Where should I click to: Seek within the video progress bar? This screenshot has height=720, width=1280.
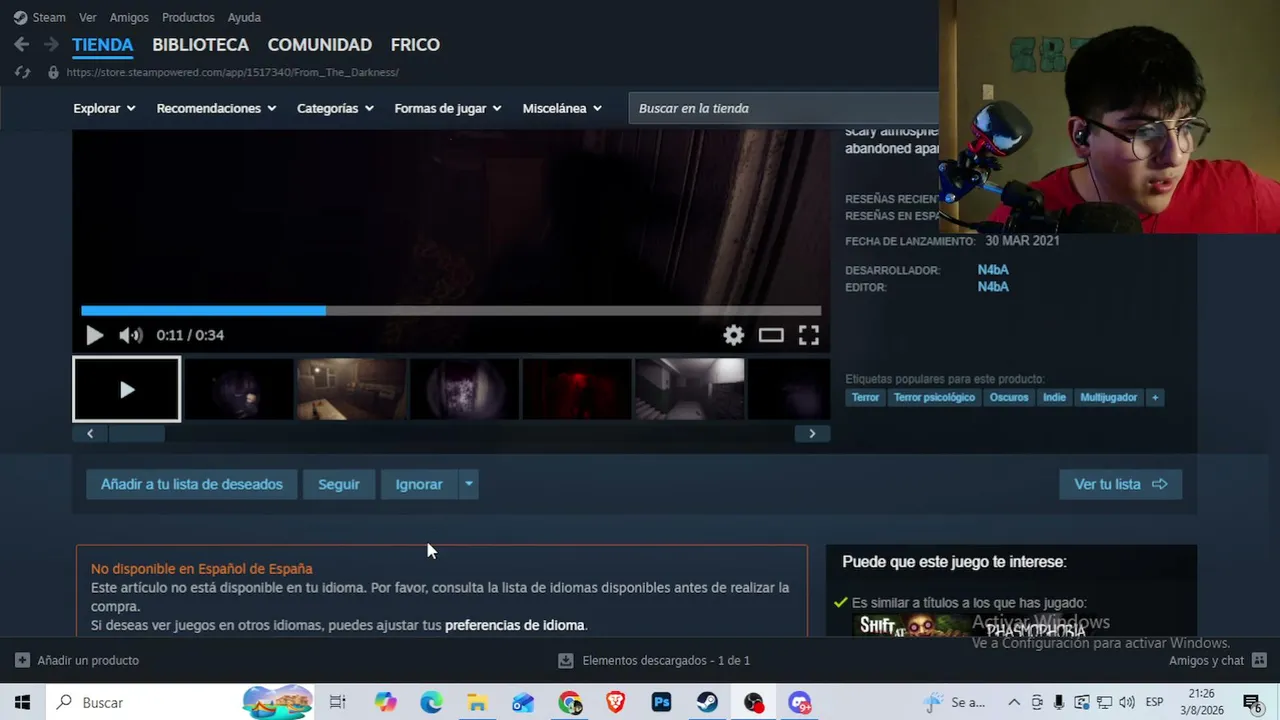pos(451,311)
